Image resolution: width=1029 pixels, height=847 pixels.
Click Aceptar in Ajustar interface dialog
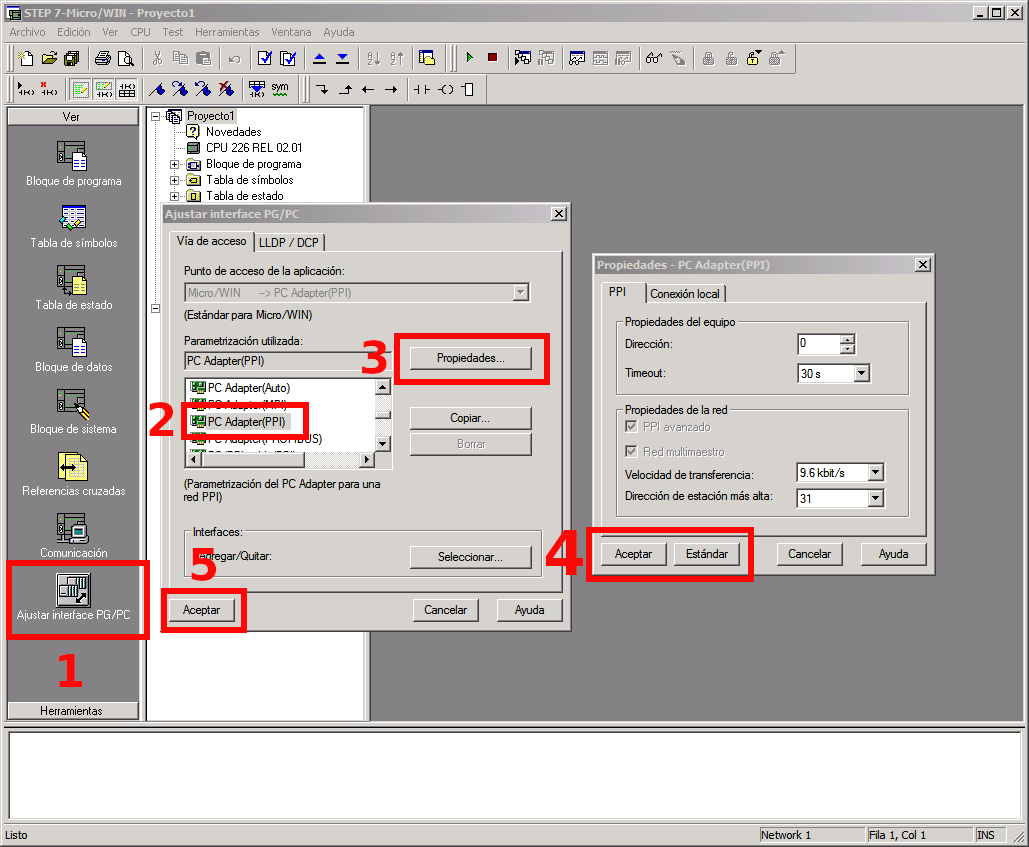(x=201, y=610)
